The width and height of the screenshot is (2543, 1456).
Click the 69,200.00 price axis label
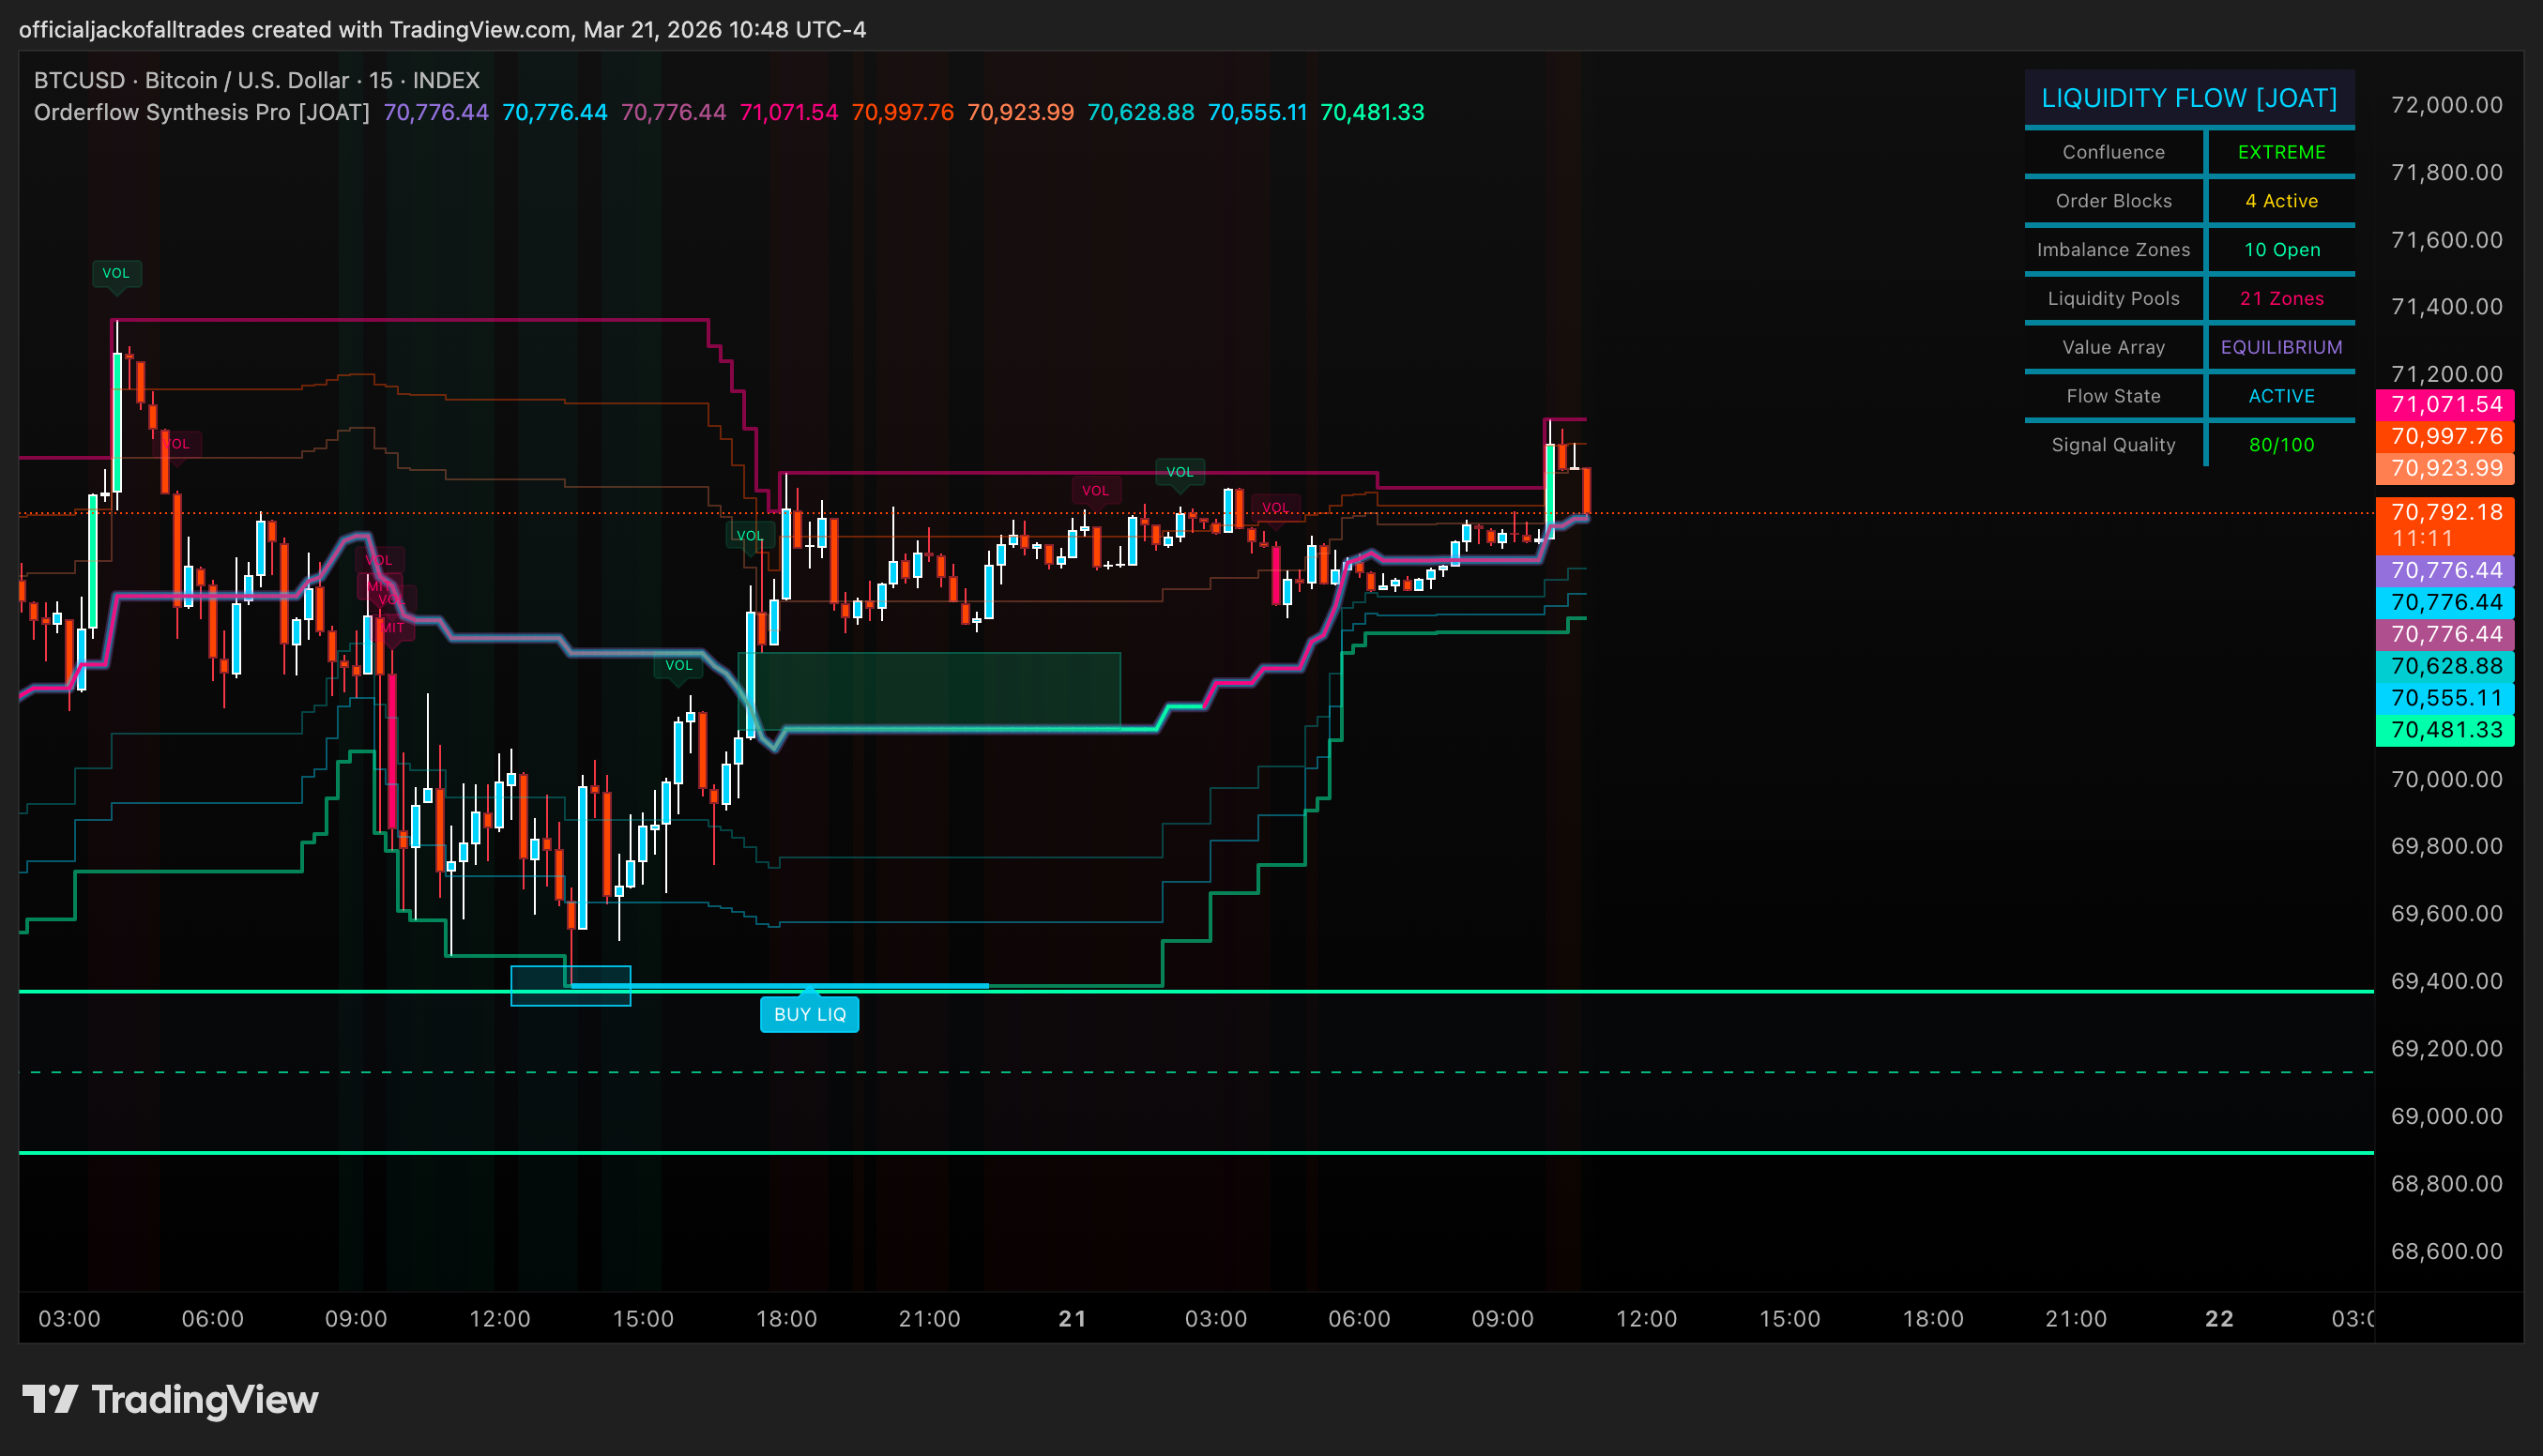2446,1049
